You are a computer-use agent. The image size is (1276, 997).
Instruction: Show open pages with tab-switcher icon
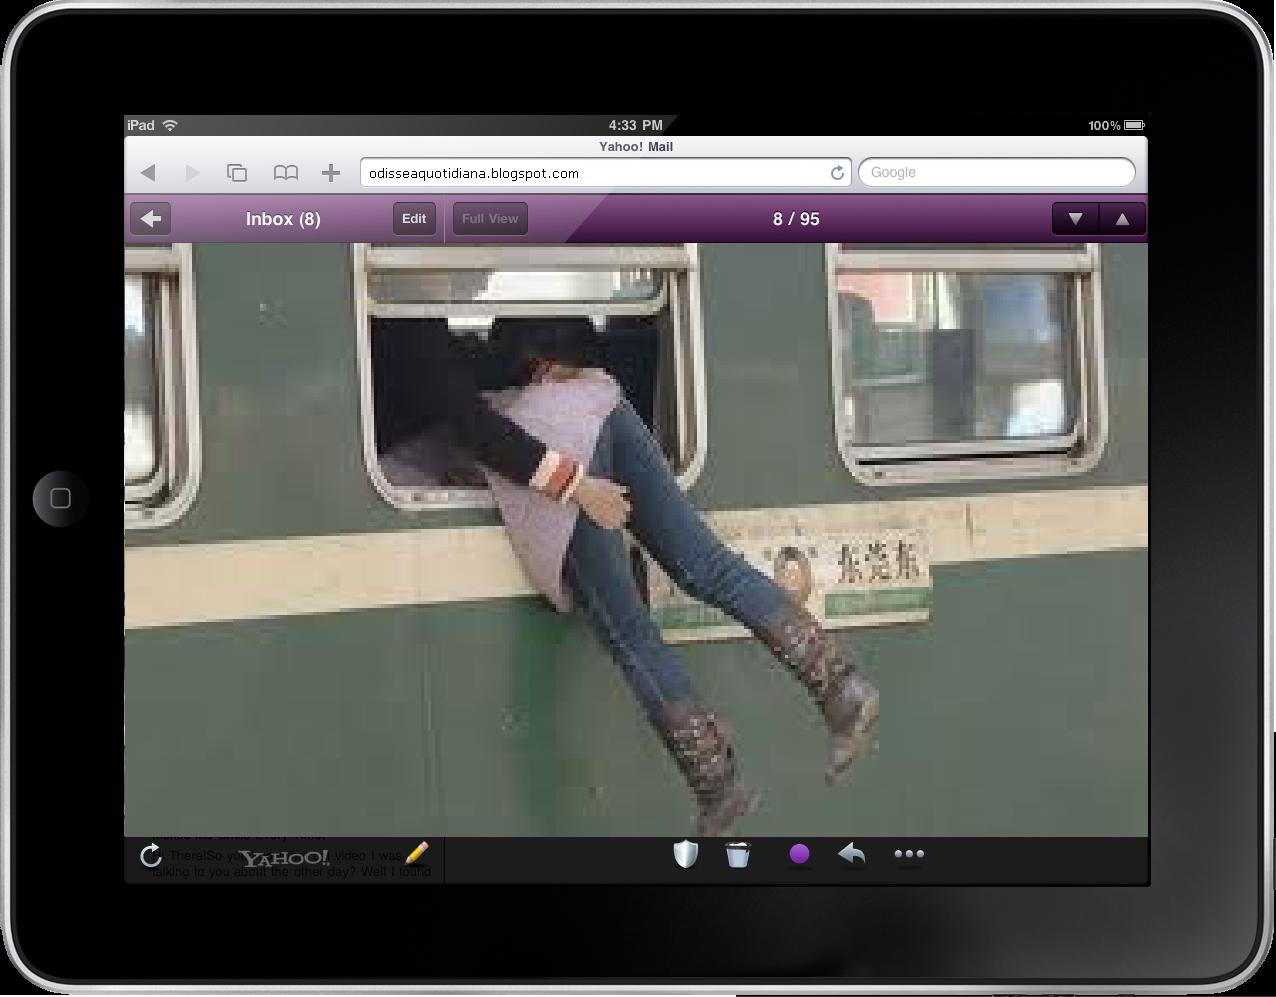tap(238, 172)
